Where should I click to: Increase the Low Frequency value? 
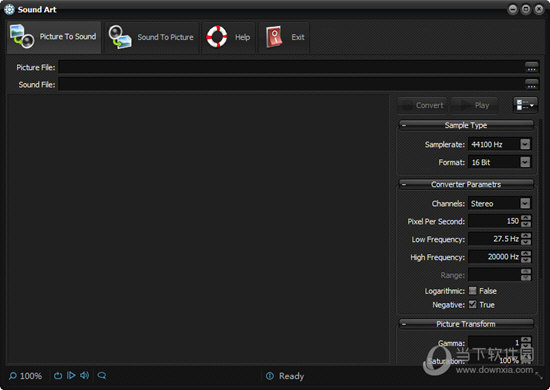tap(526, 236)
